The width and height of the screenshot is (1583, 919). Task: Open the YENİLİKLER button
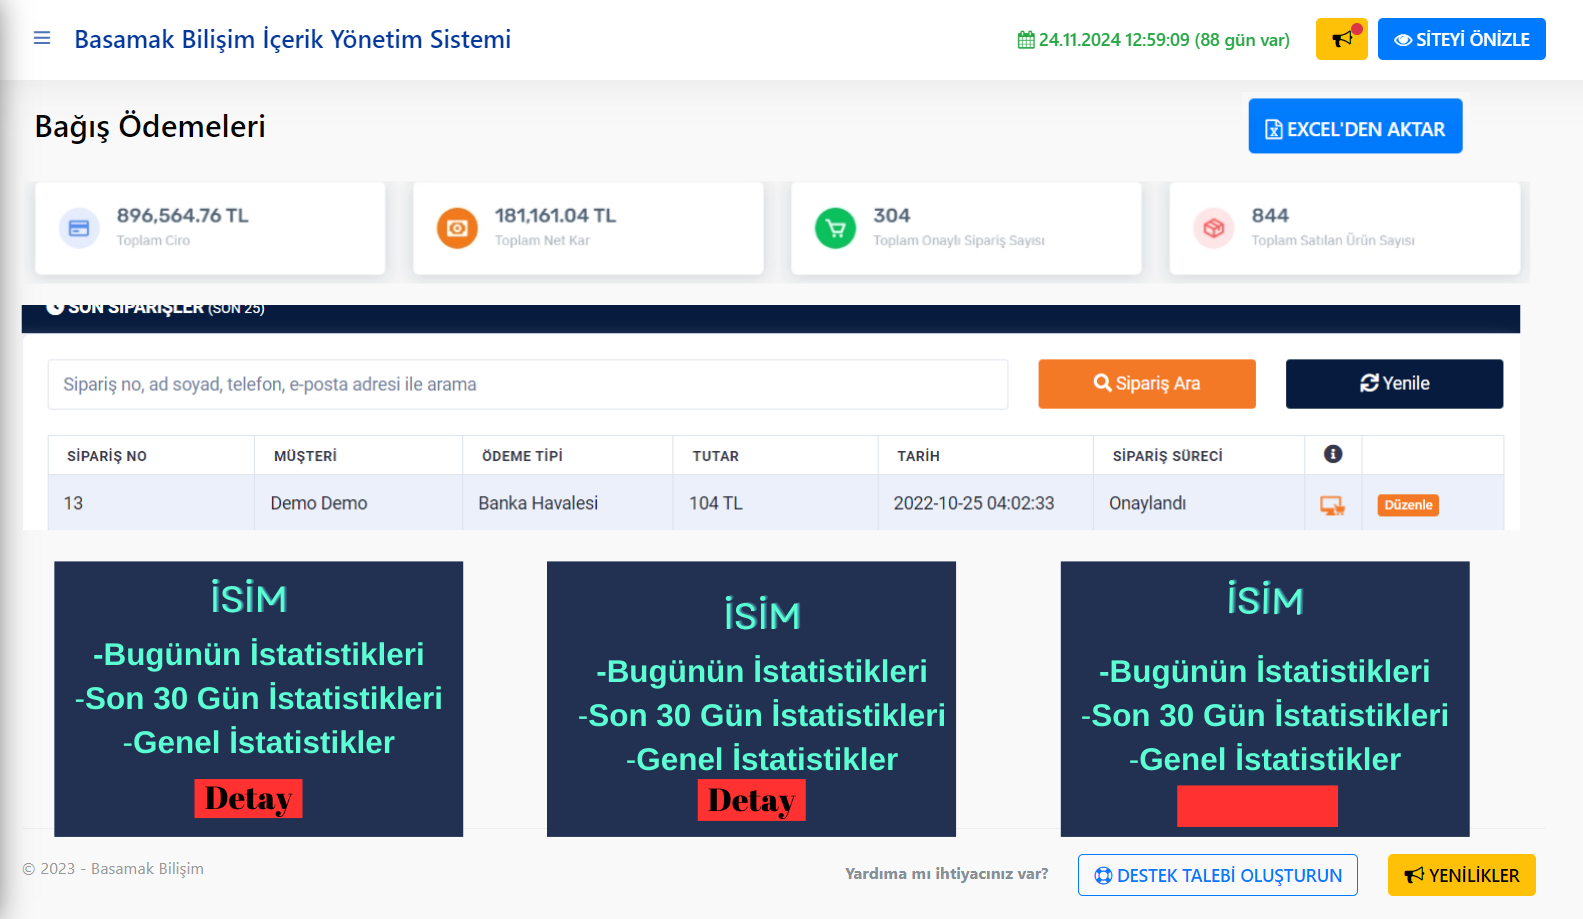pos(1461,875)
